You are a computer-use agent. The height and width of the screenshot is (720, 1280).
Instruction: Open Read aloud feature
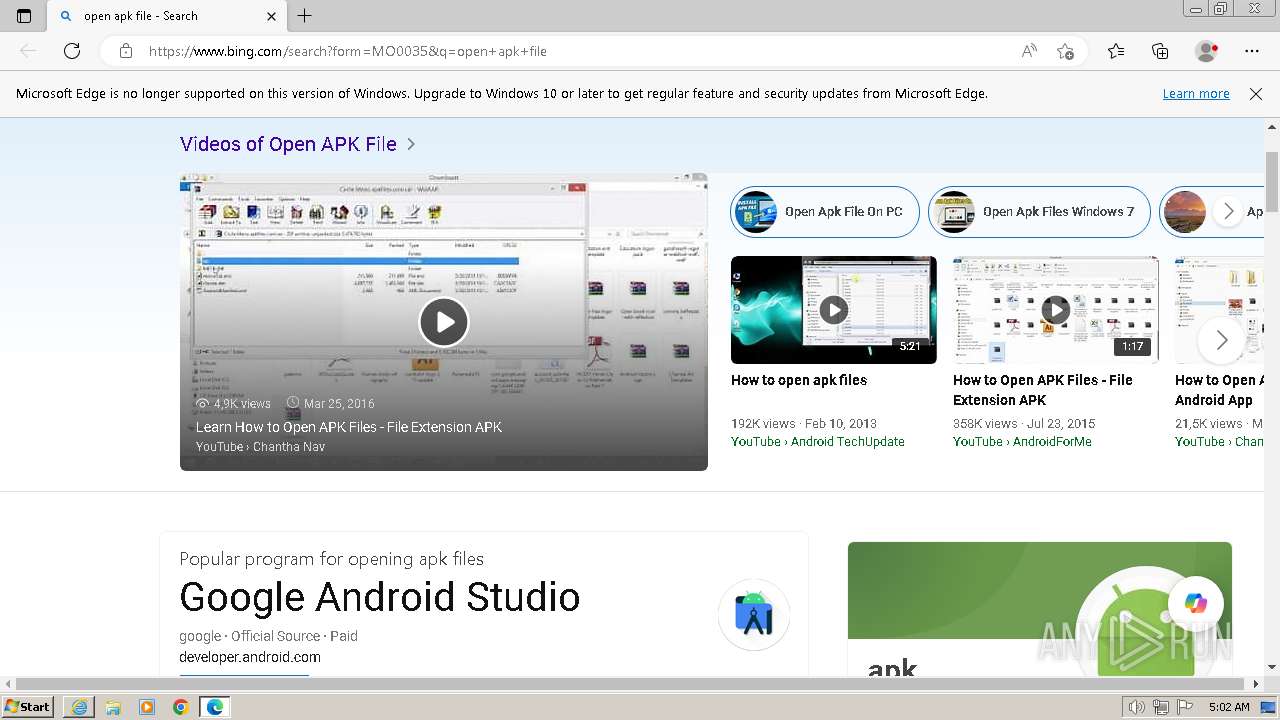click(x=1029, y=51)
